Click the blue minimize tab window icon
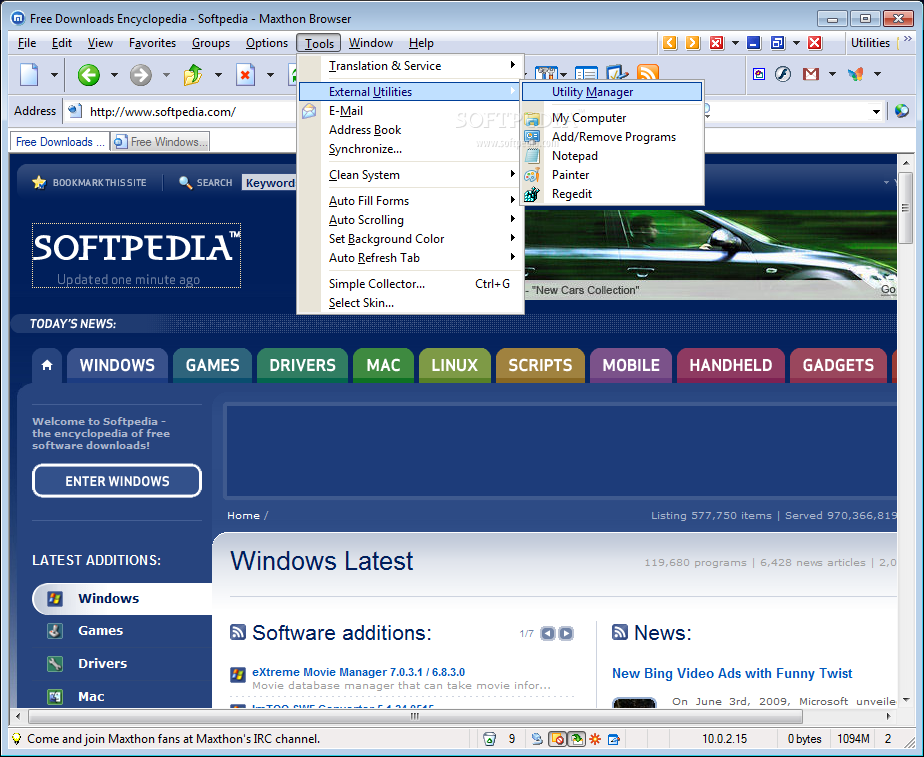Screen dimensions: 924x757 point(754,43)
